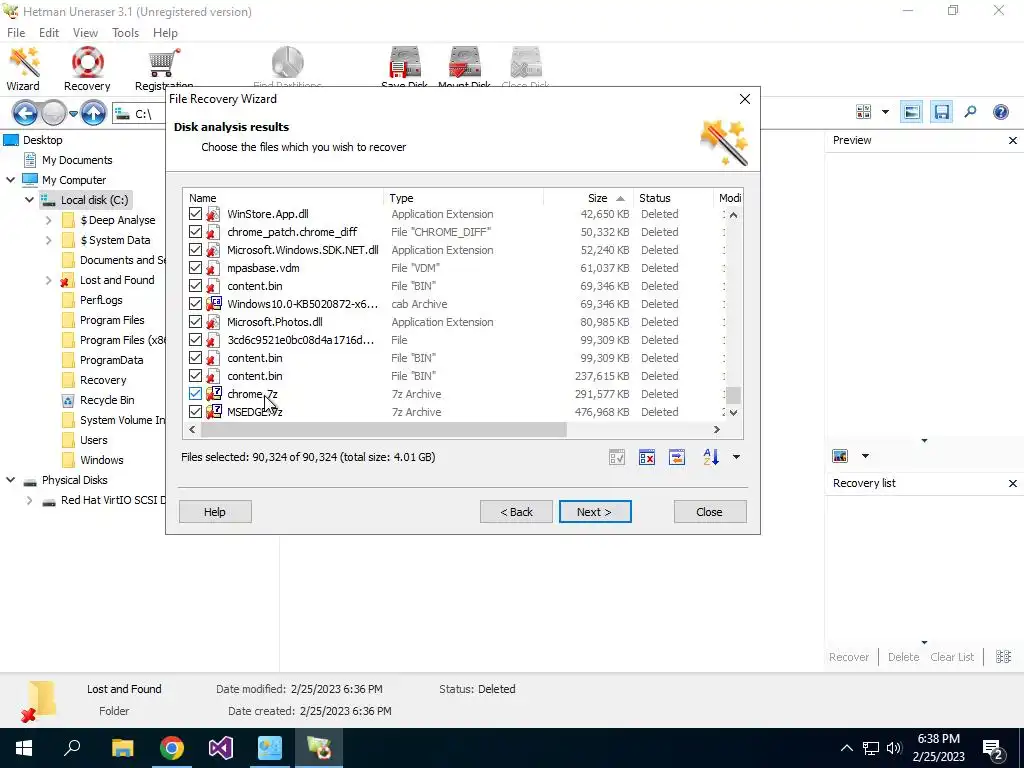Click the view mode thumbnails icon
The height and width of the screenshot is (768, 1024).
click(863, 112)
